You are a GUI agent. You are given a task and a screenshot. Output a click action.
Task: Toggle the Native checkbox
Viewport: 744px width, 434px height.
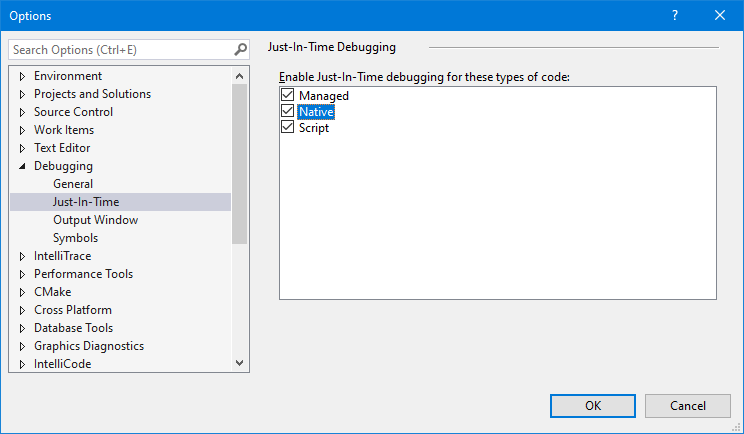click(288, 111)
